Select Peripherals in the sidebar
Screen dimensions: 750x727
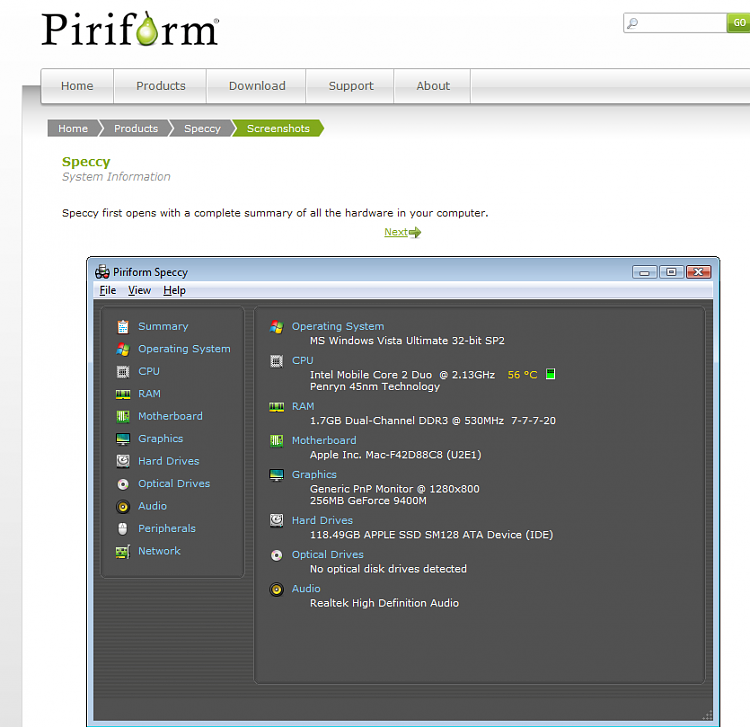click(x=167, y=529)
